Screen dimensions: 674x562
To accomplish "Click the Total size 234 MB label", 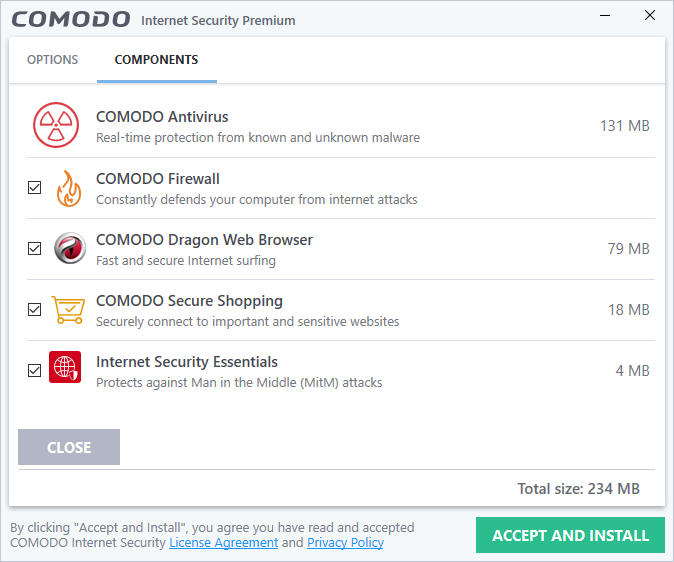I will pyautogui.click(x=579, y=489).
